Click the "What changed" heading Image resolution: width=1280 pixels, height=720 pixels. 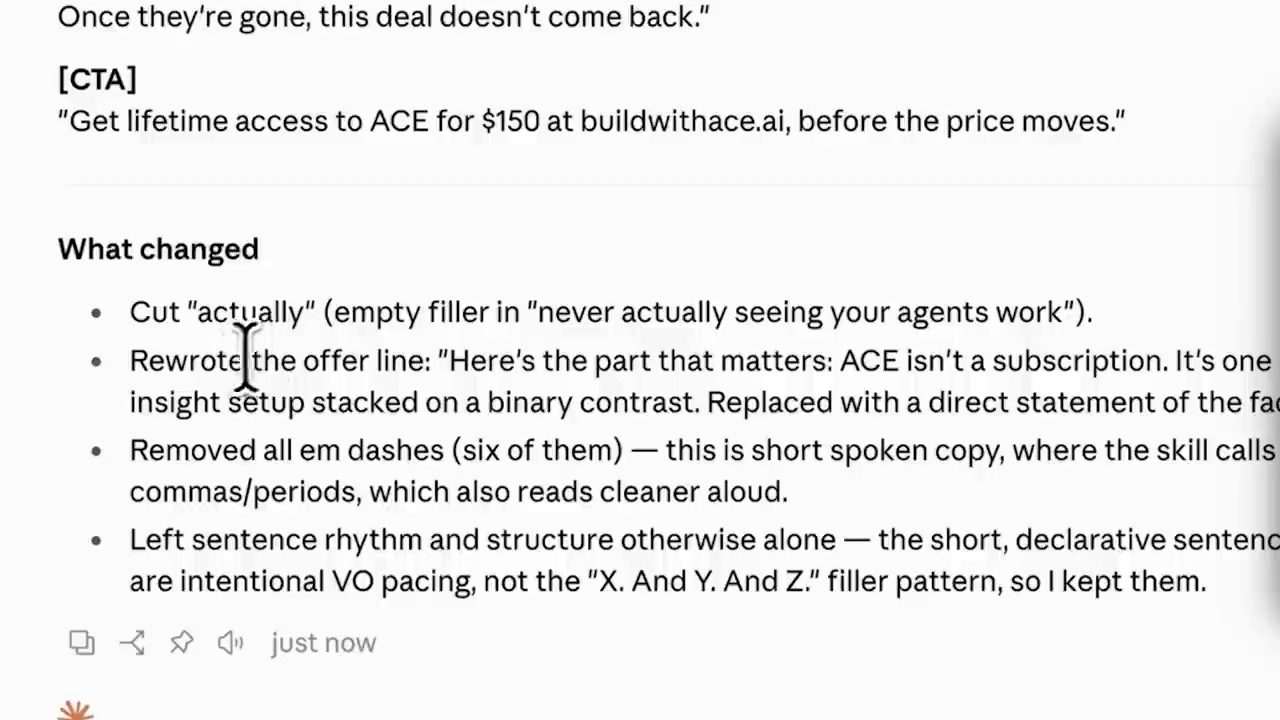point(158,249)
